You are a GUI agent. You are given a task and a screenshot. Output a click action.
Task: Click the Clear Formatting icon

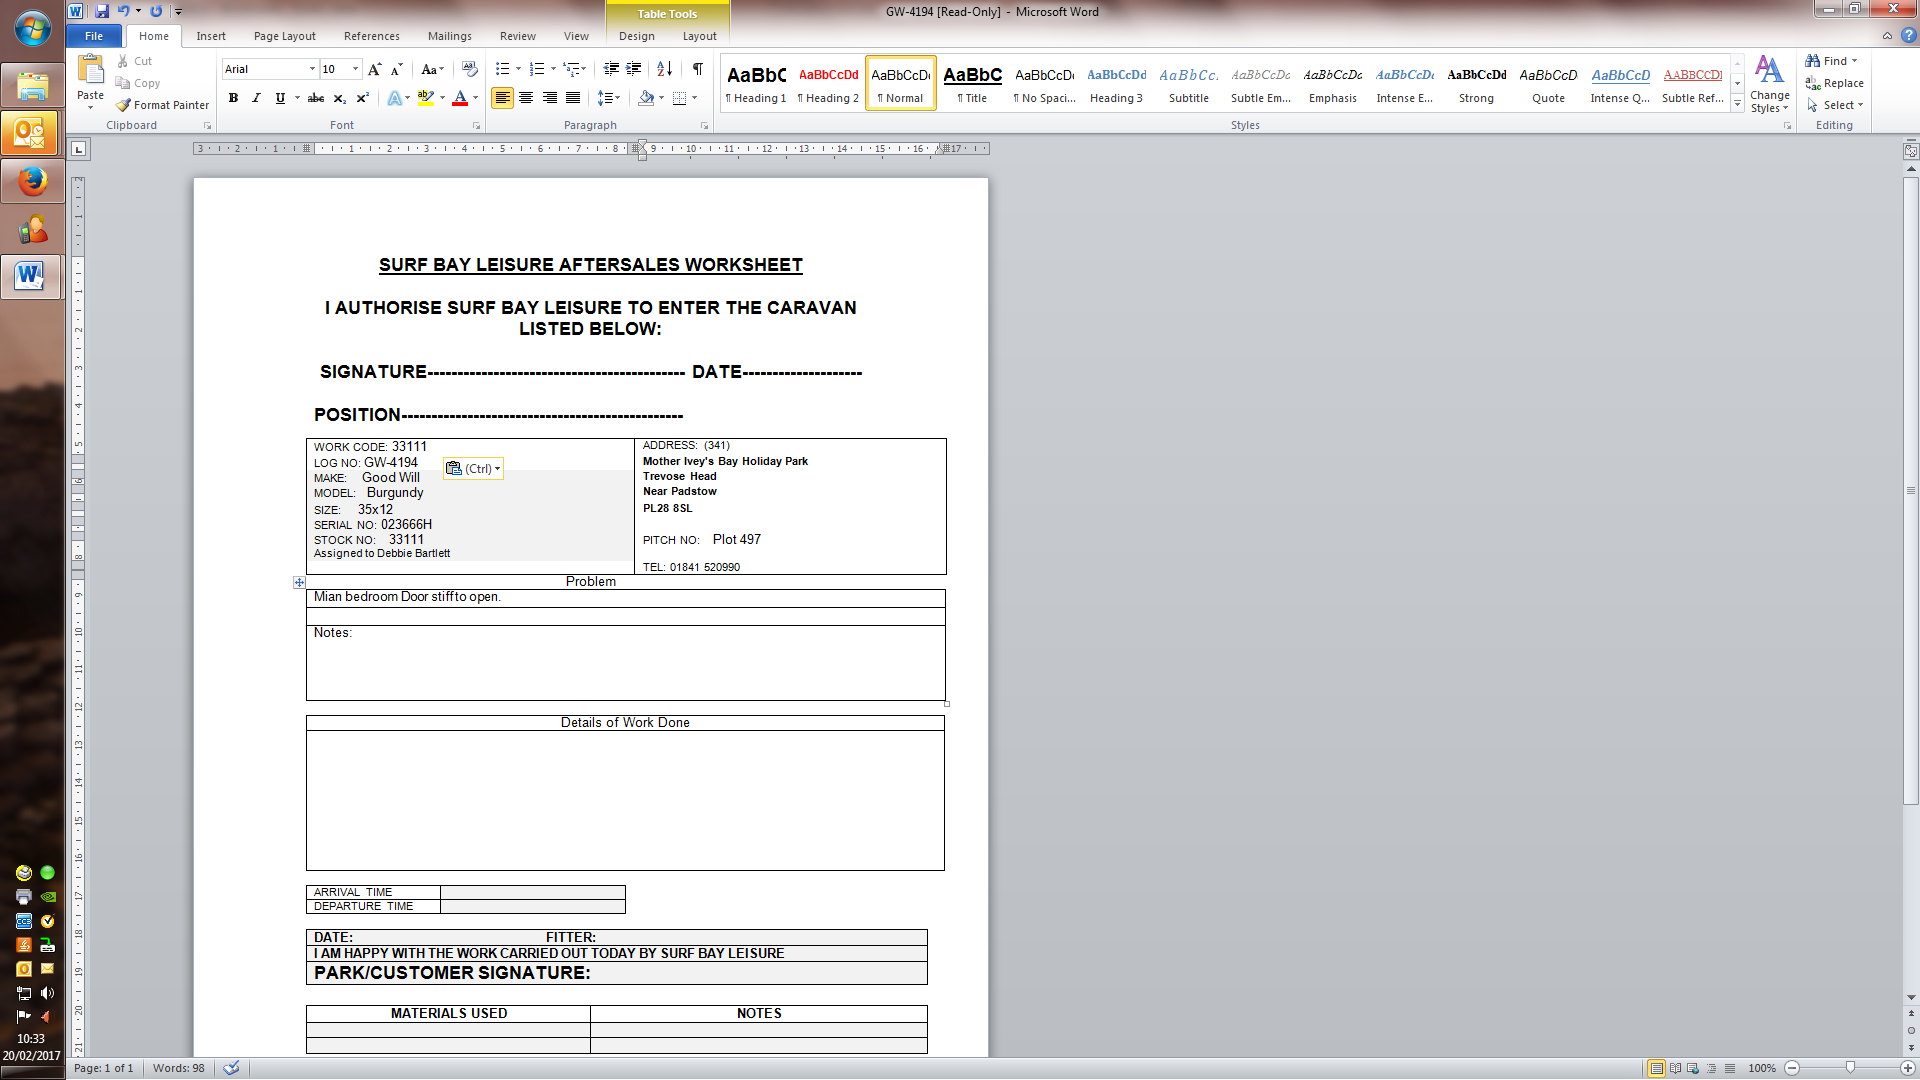coord(469,69)
